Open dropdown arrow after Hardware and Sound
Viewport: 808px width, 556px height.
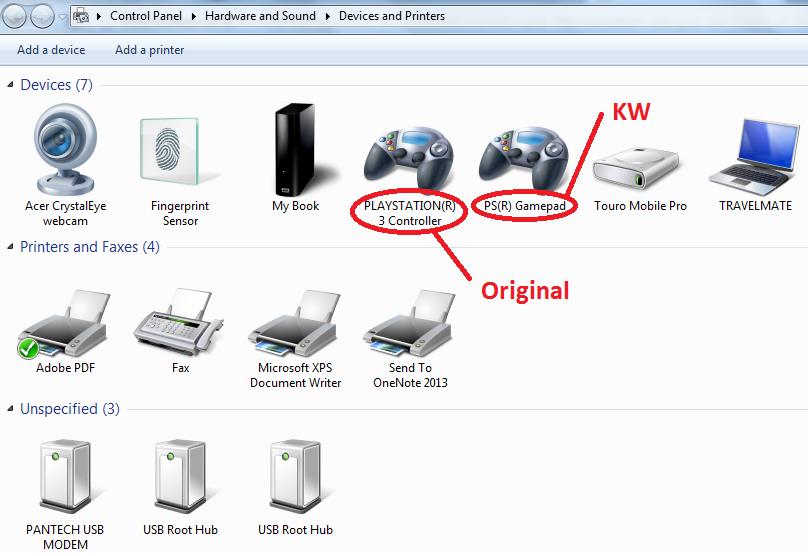pyautogui.click(x=328, y=16)
